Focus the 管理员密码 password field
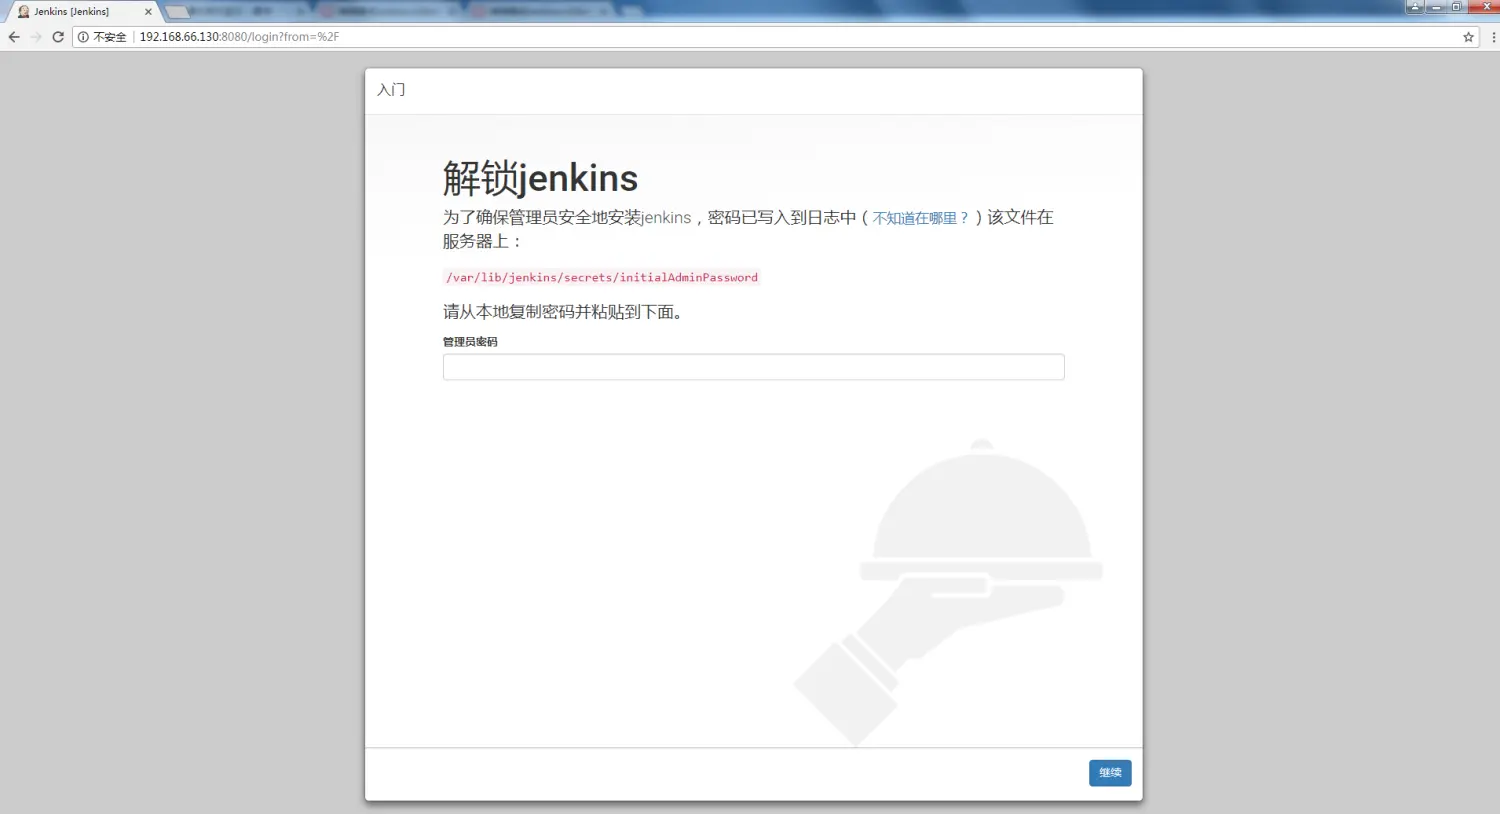 [753, 367]
